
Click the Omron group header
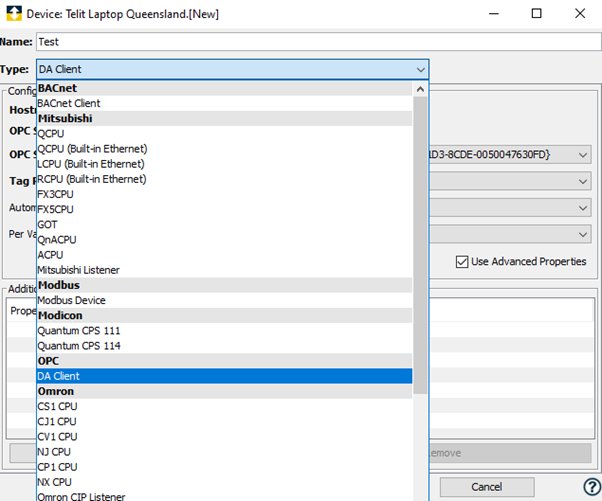point(225,392)
